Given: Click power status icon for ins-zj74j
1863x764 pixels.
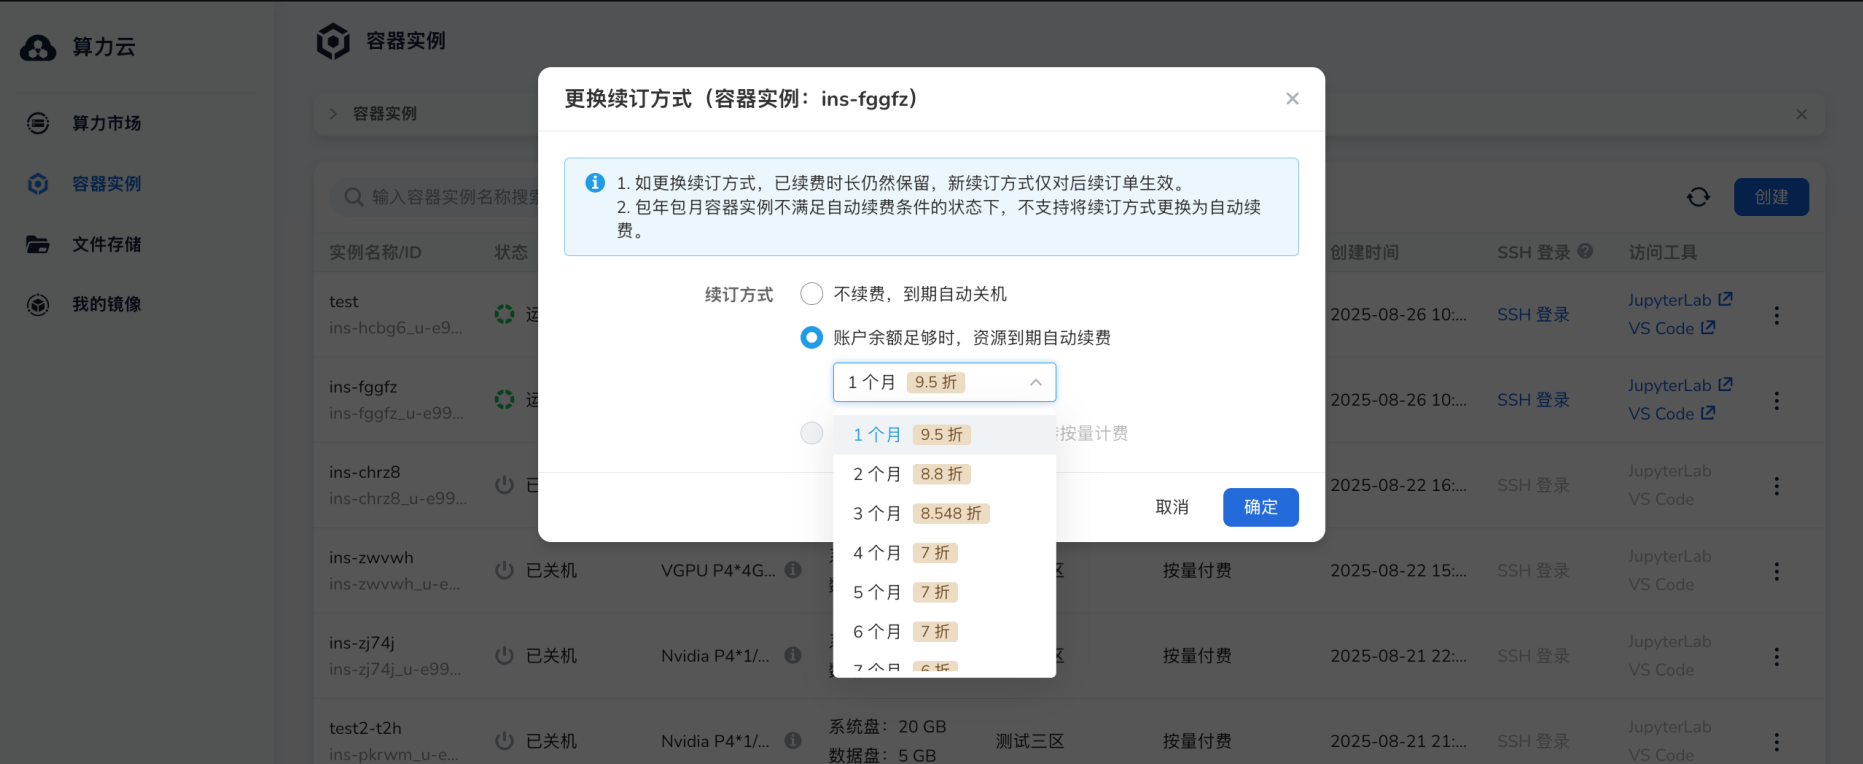Looking at the screenshot, I should pos(505,656).
